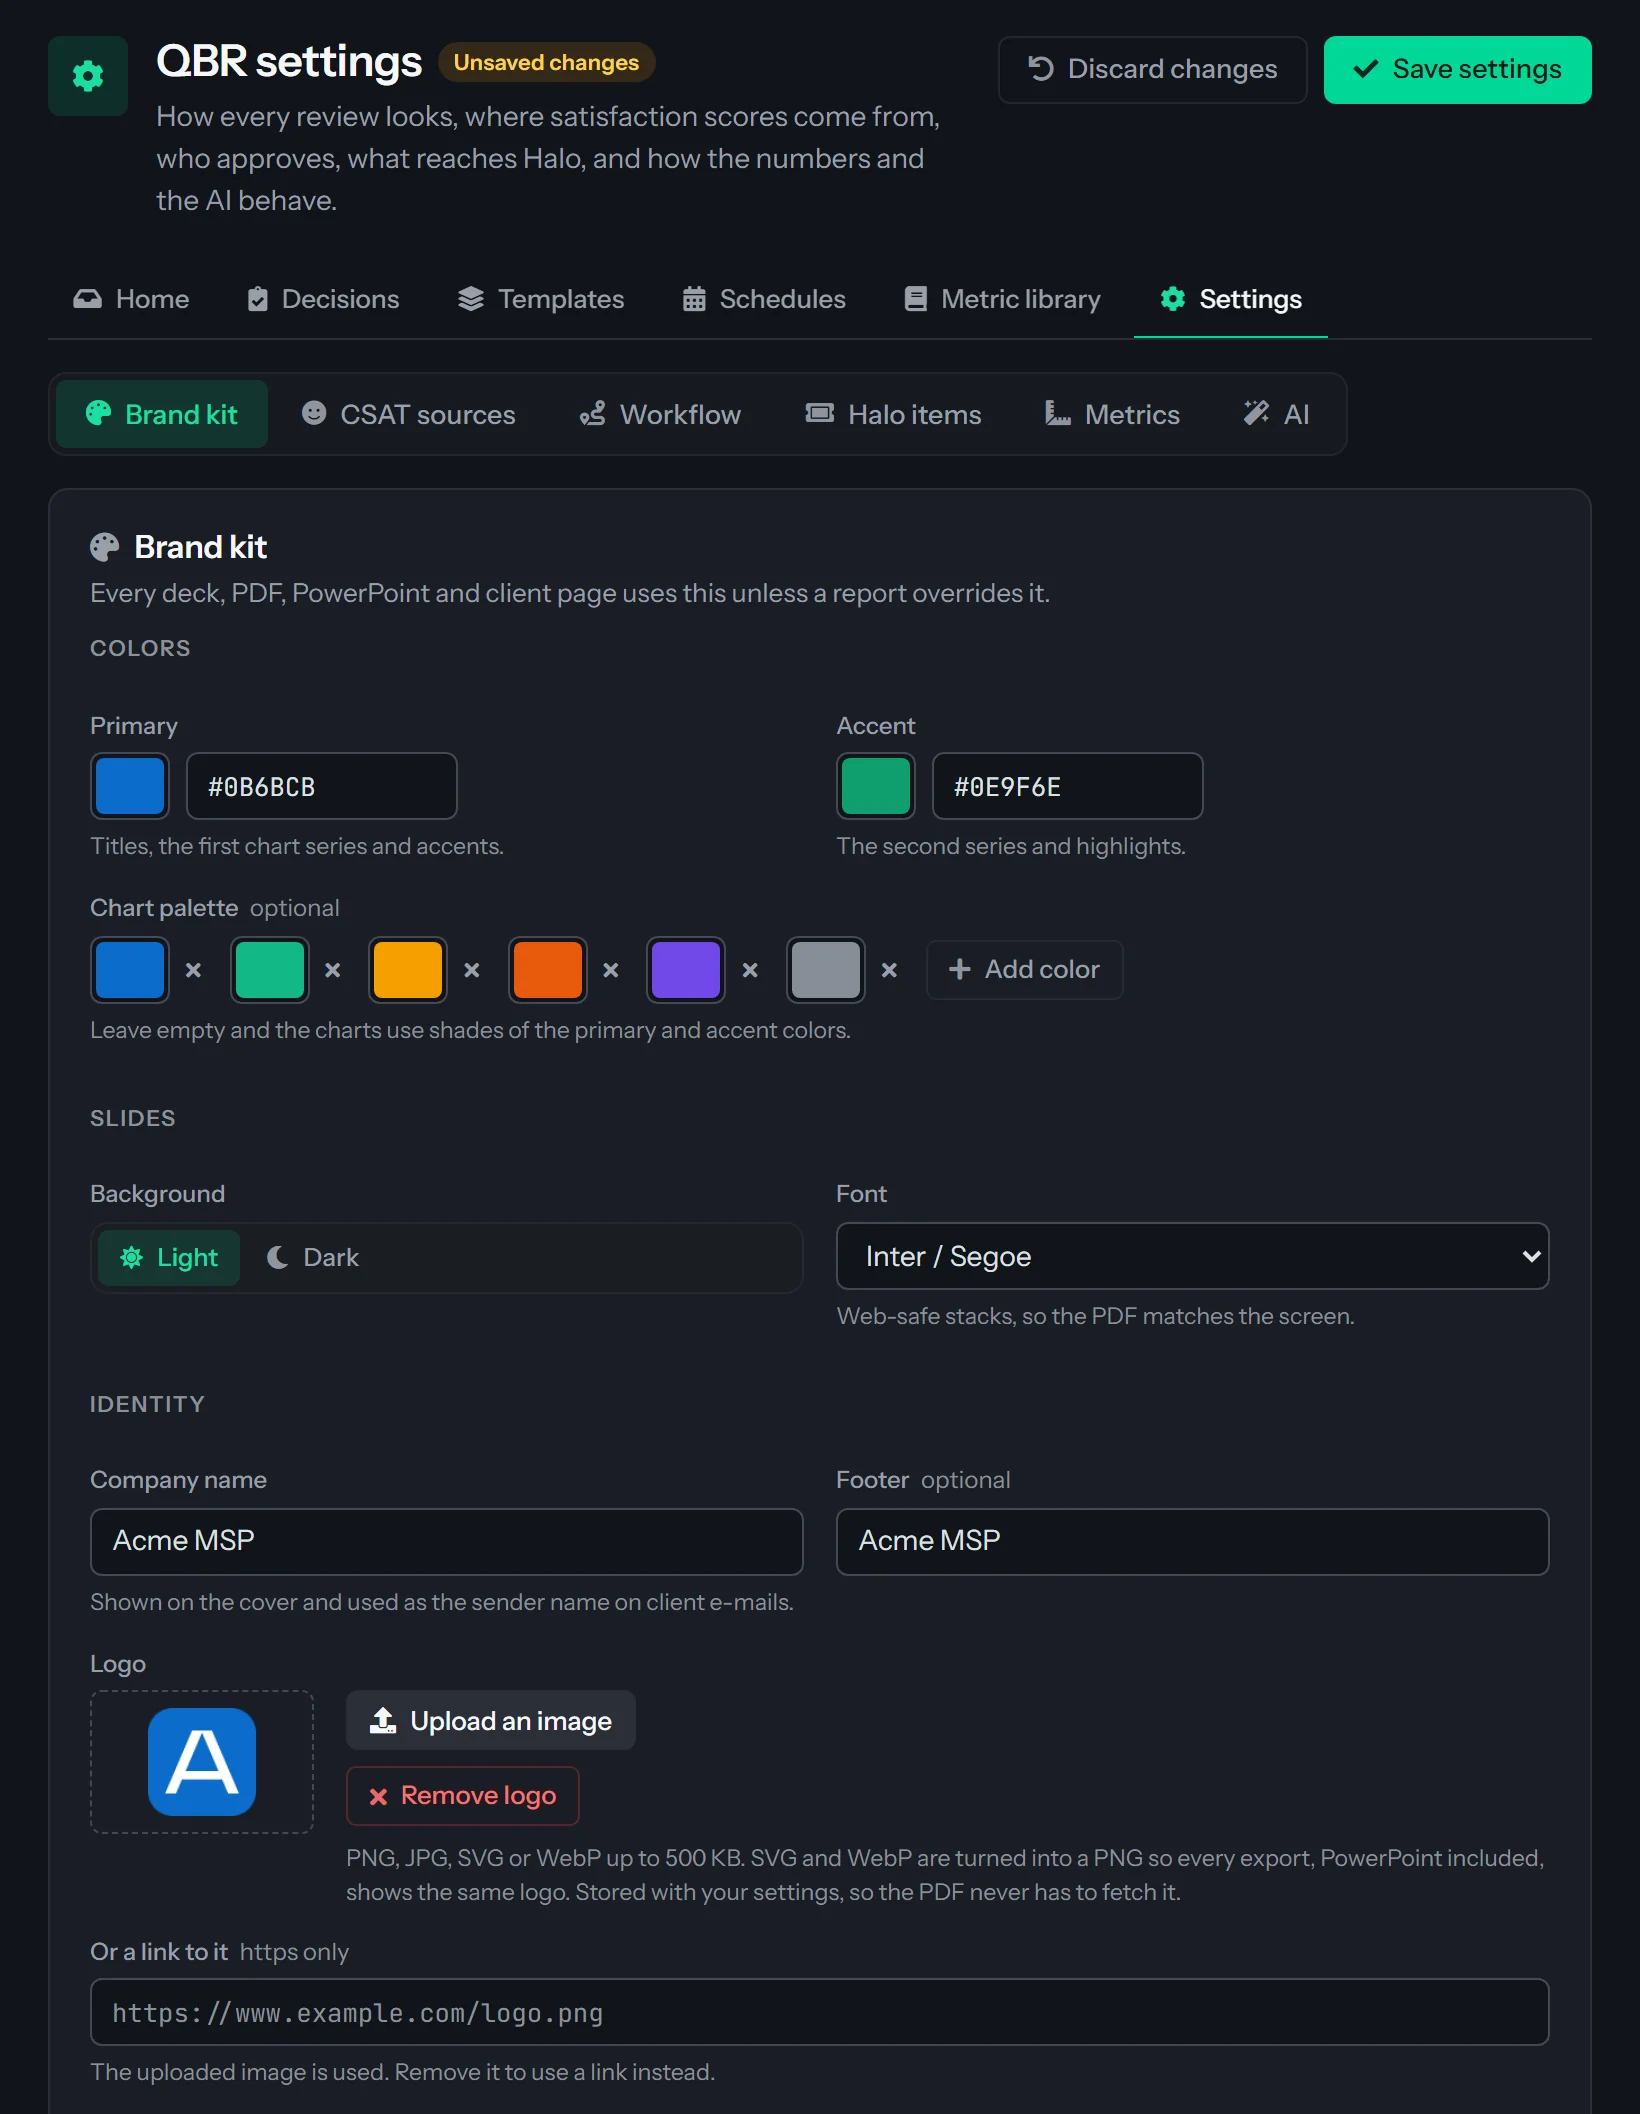Open the Font dropdown

[x=1192, y=1256]
